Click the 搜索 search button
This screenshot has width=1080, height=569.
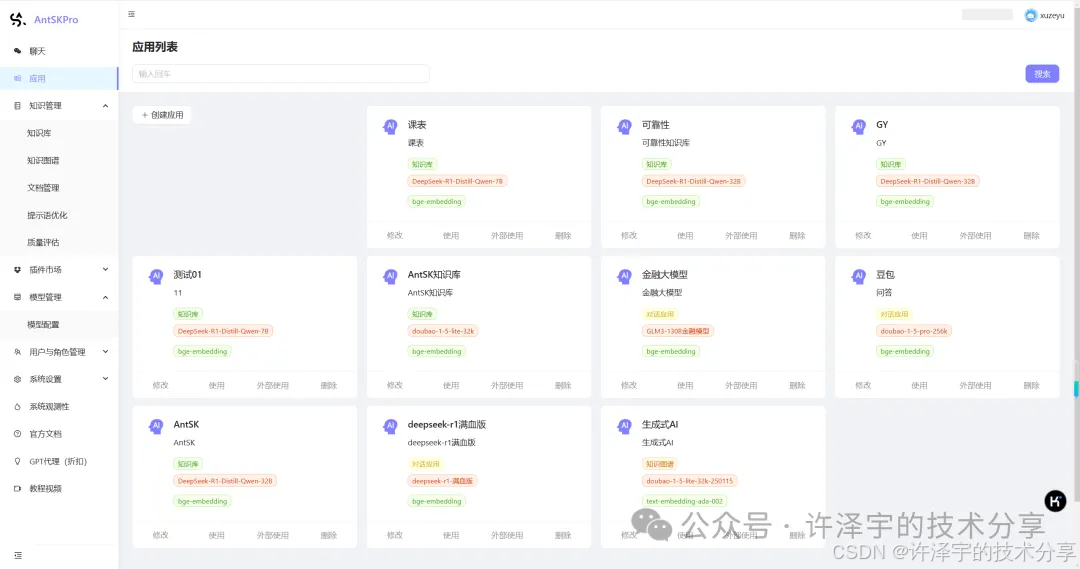point(1042,74)
